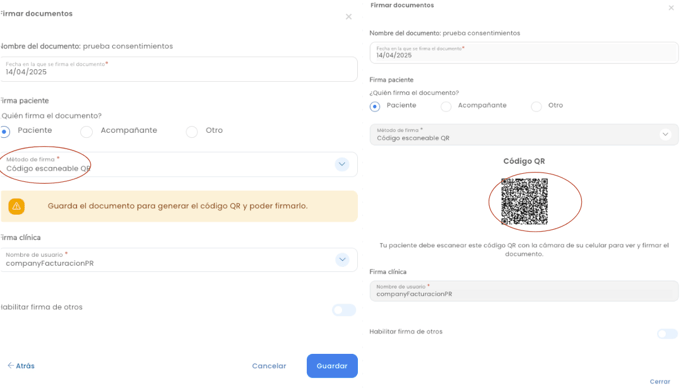The width and height of the screenshot is (688, 391).
Task: Select the Acompañante radio in left dialog
Action: coord(86,132)
